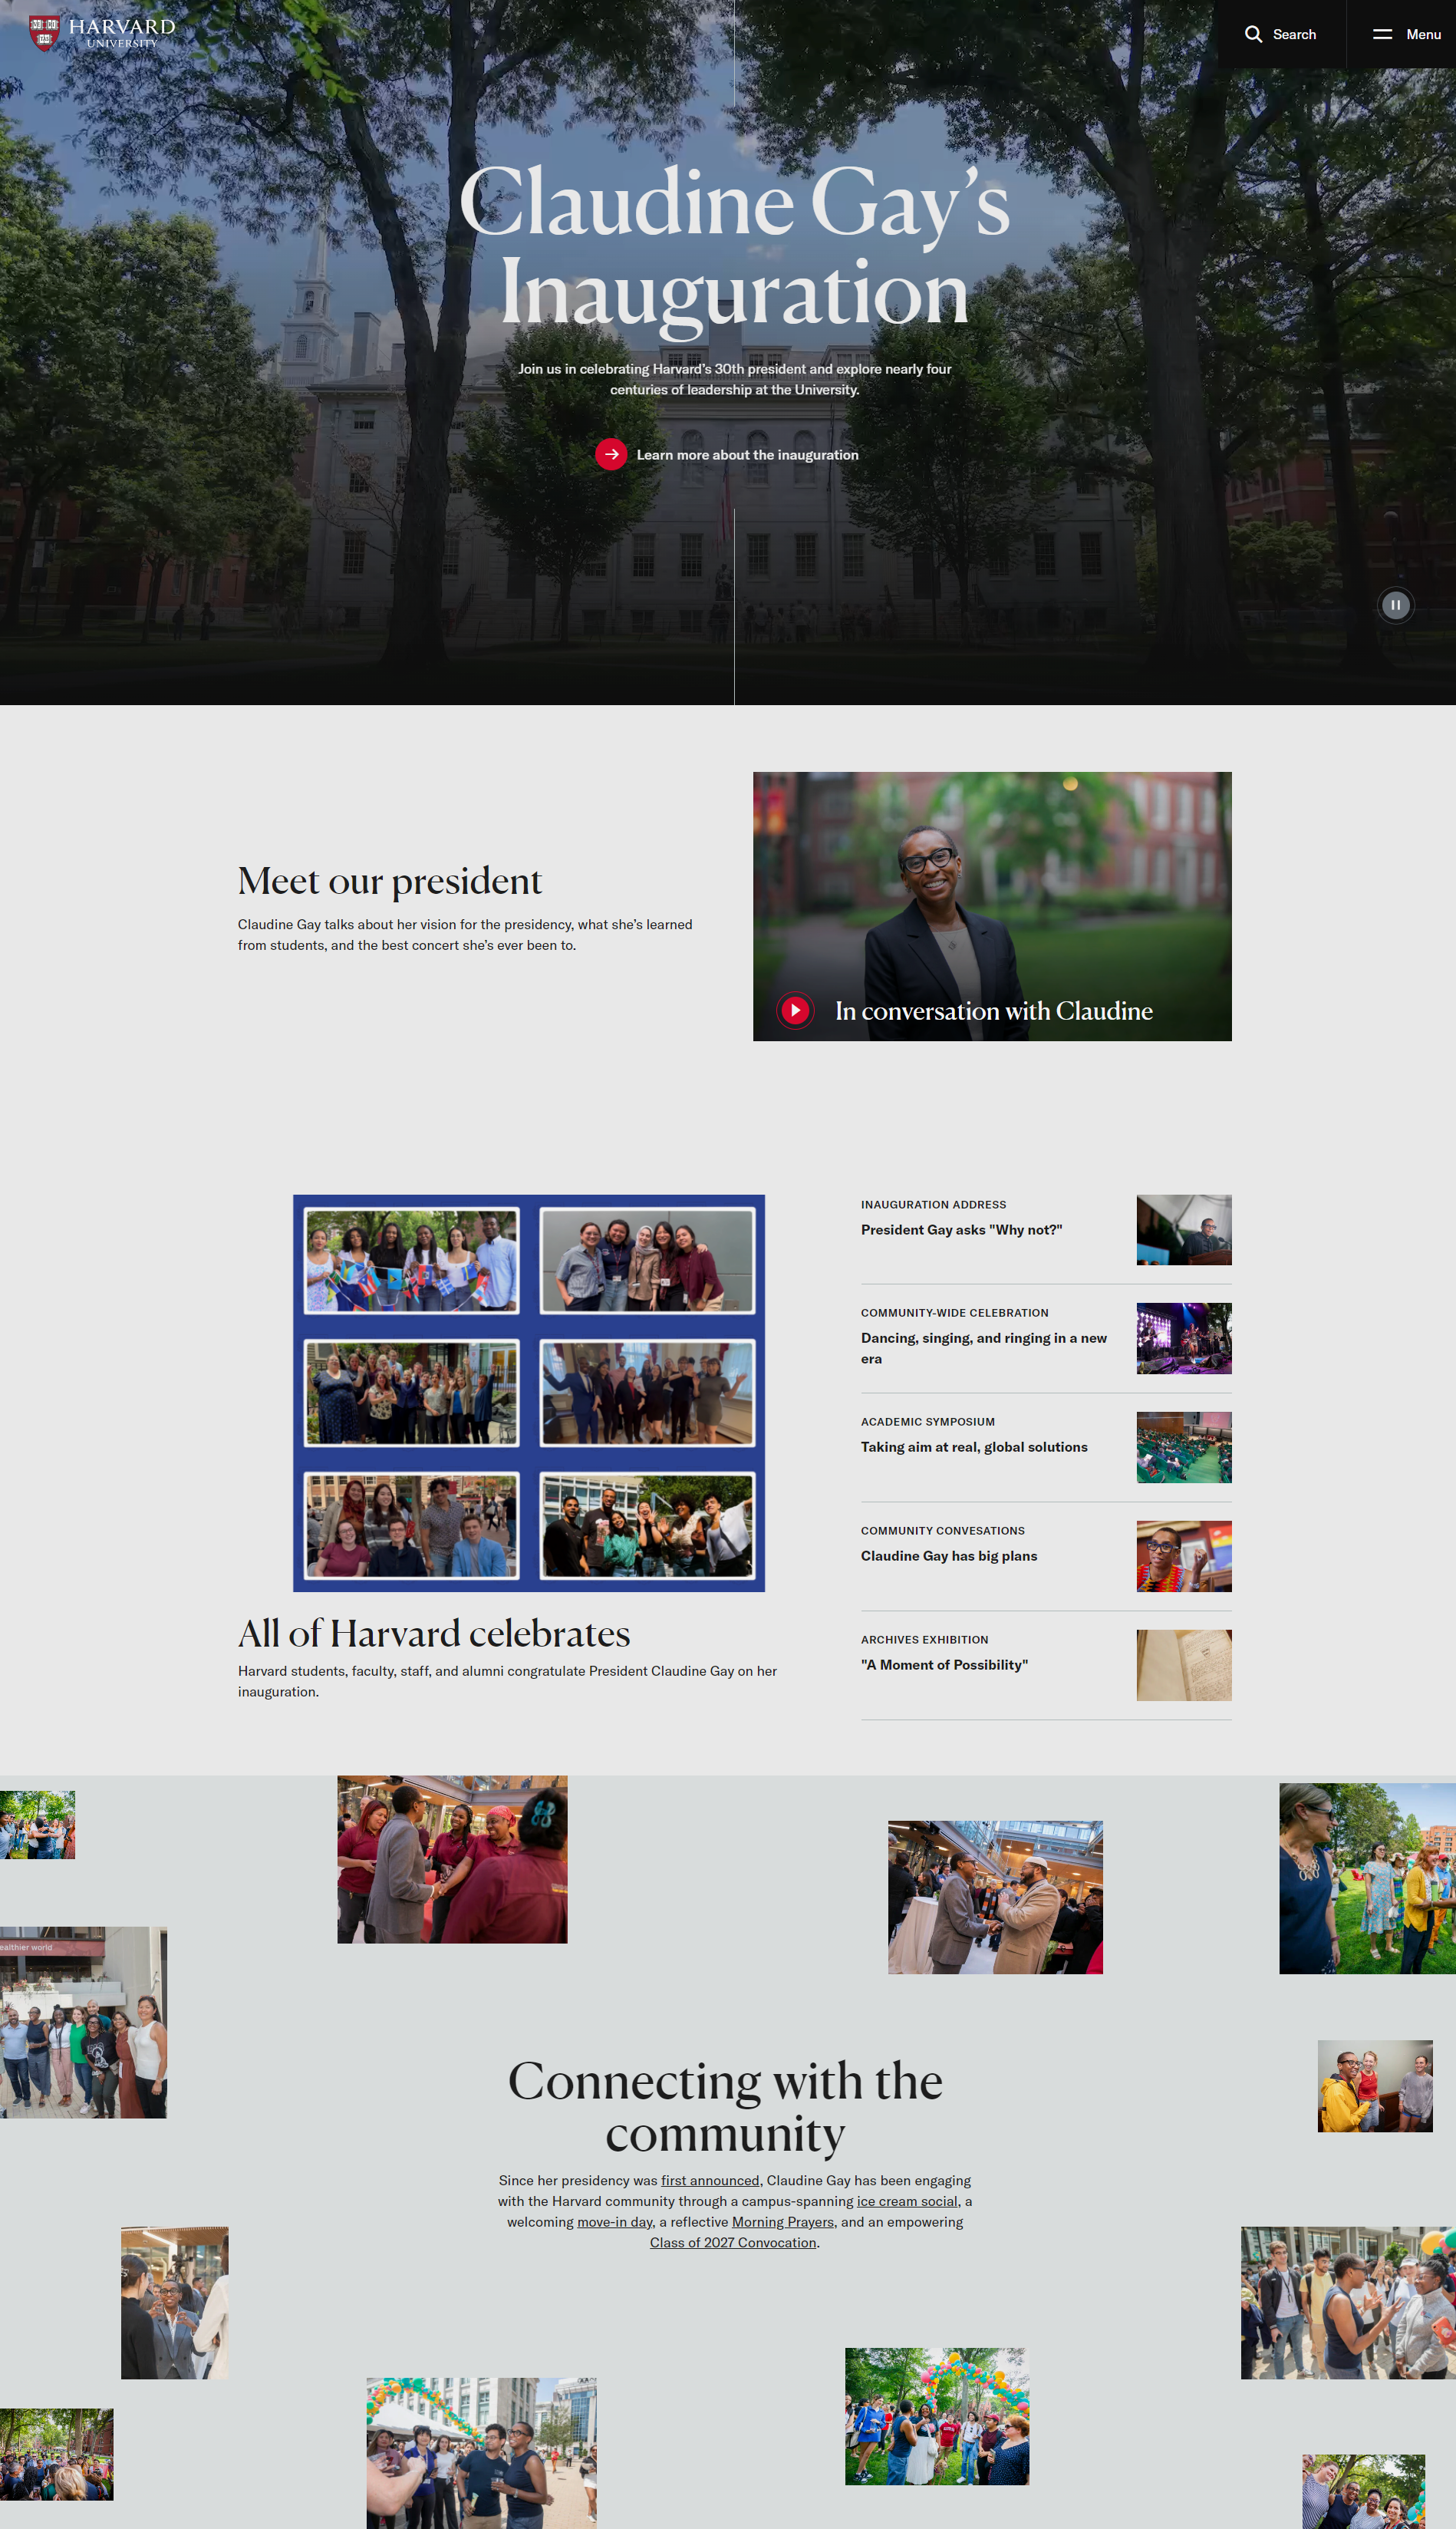Click photo of balloon arch on lawn
1456x2529 pixels.
[937, 2416]
